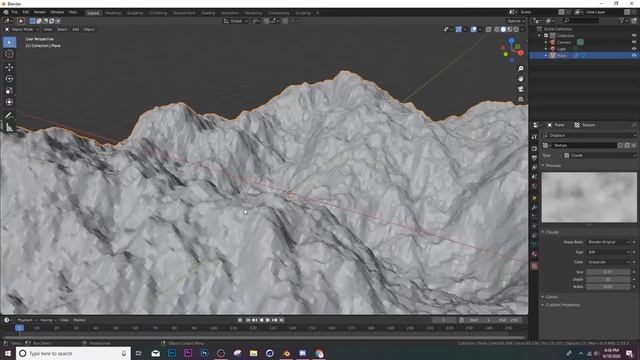The width and height of the screenshot is (640, 360).
Task: Open the World properties tab icon
Action: pos(534,187)
